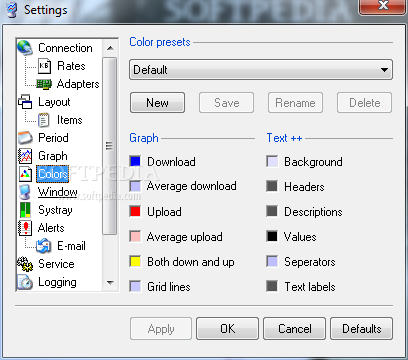This screenshot has height=360, width=408.
Task: Click the Rename preset button
Action: coord(295,103)
